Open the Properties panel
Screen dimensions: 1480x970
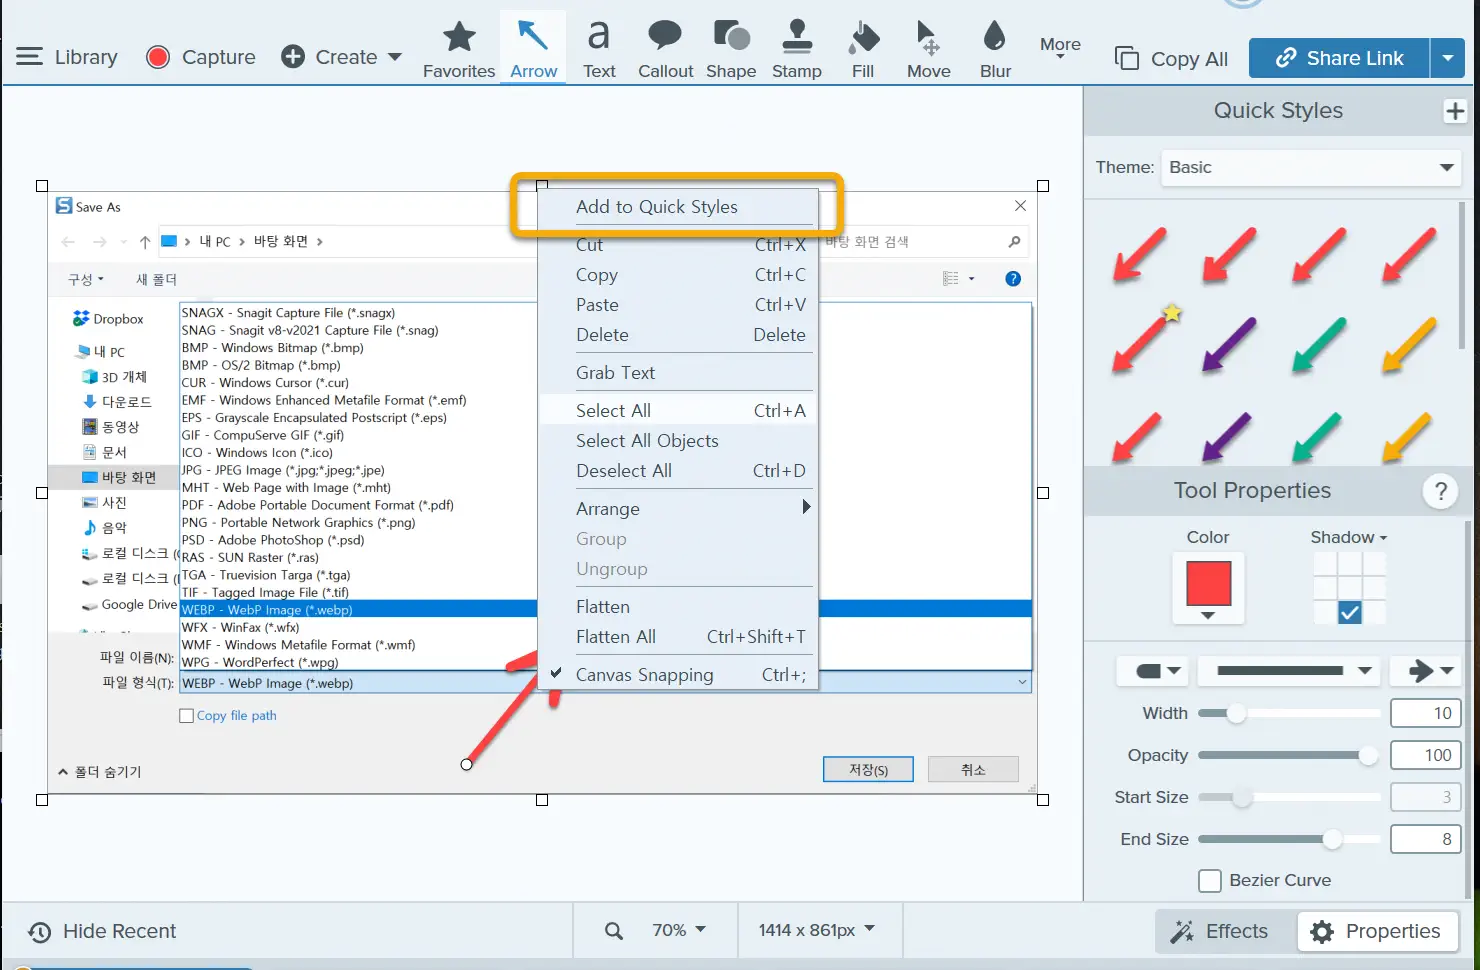[1376, 931]
